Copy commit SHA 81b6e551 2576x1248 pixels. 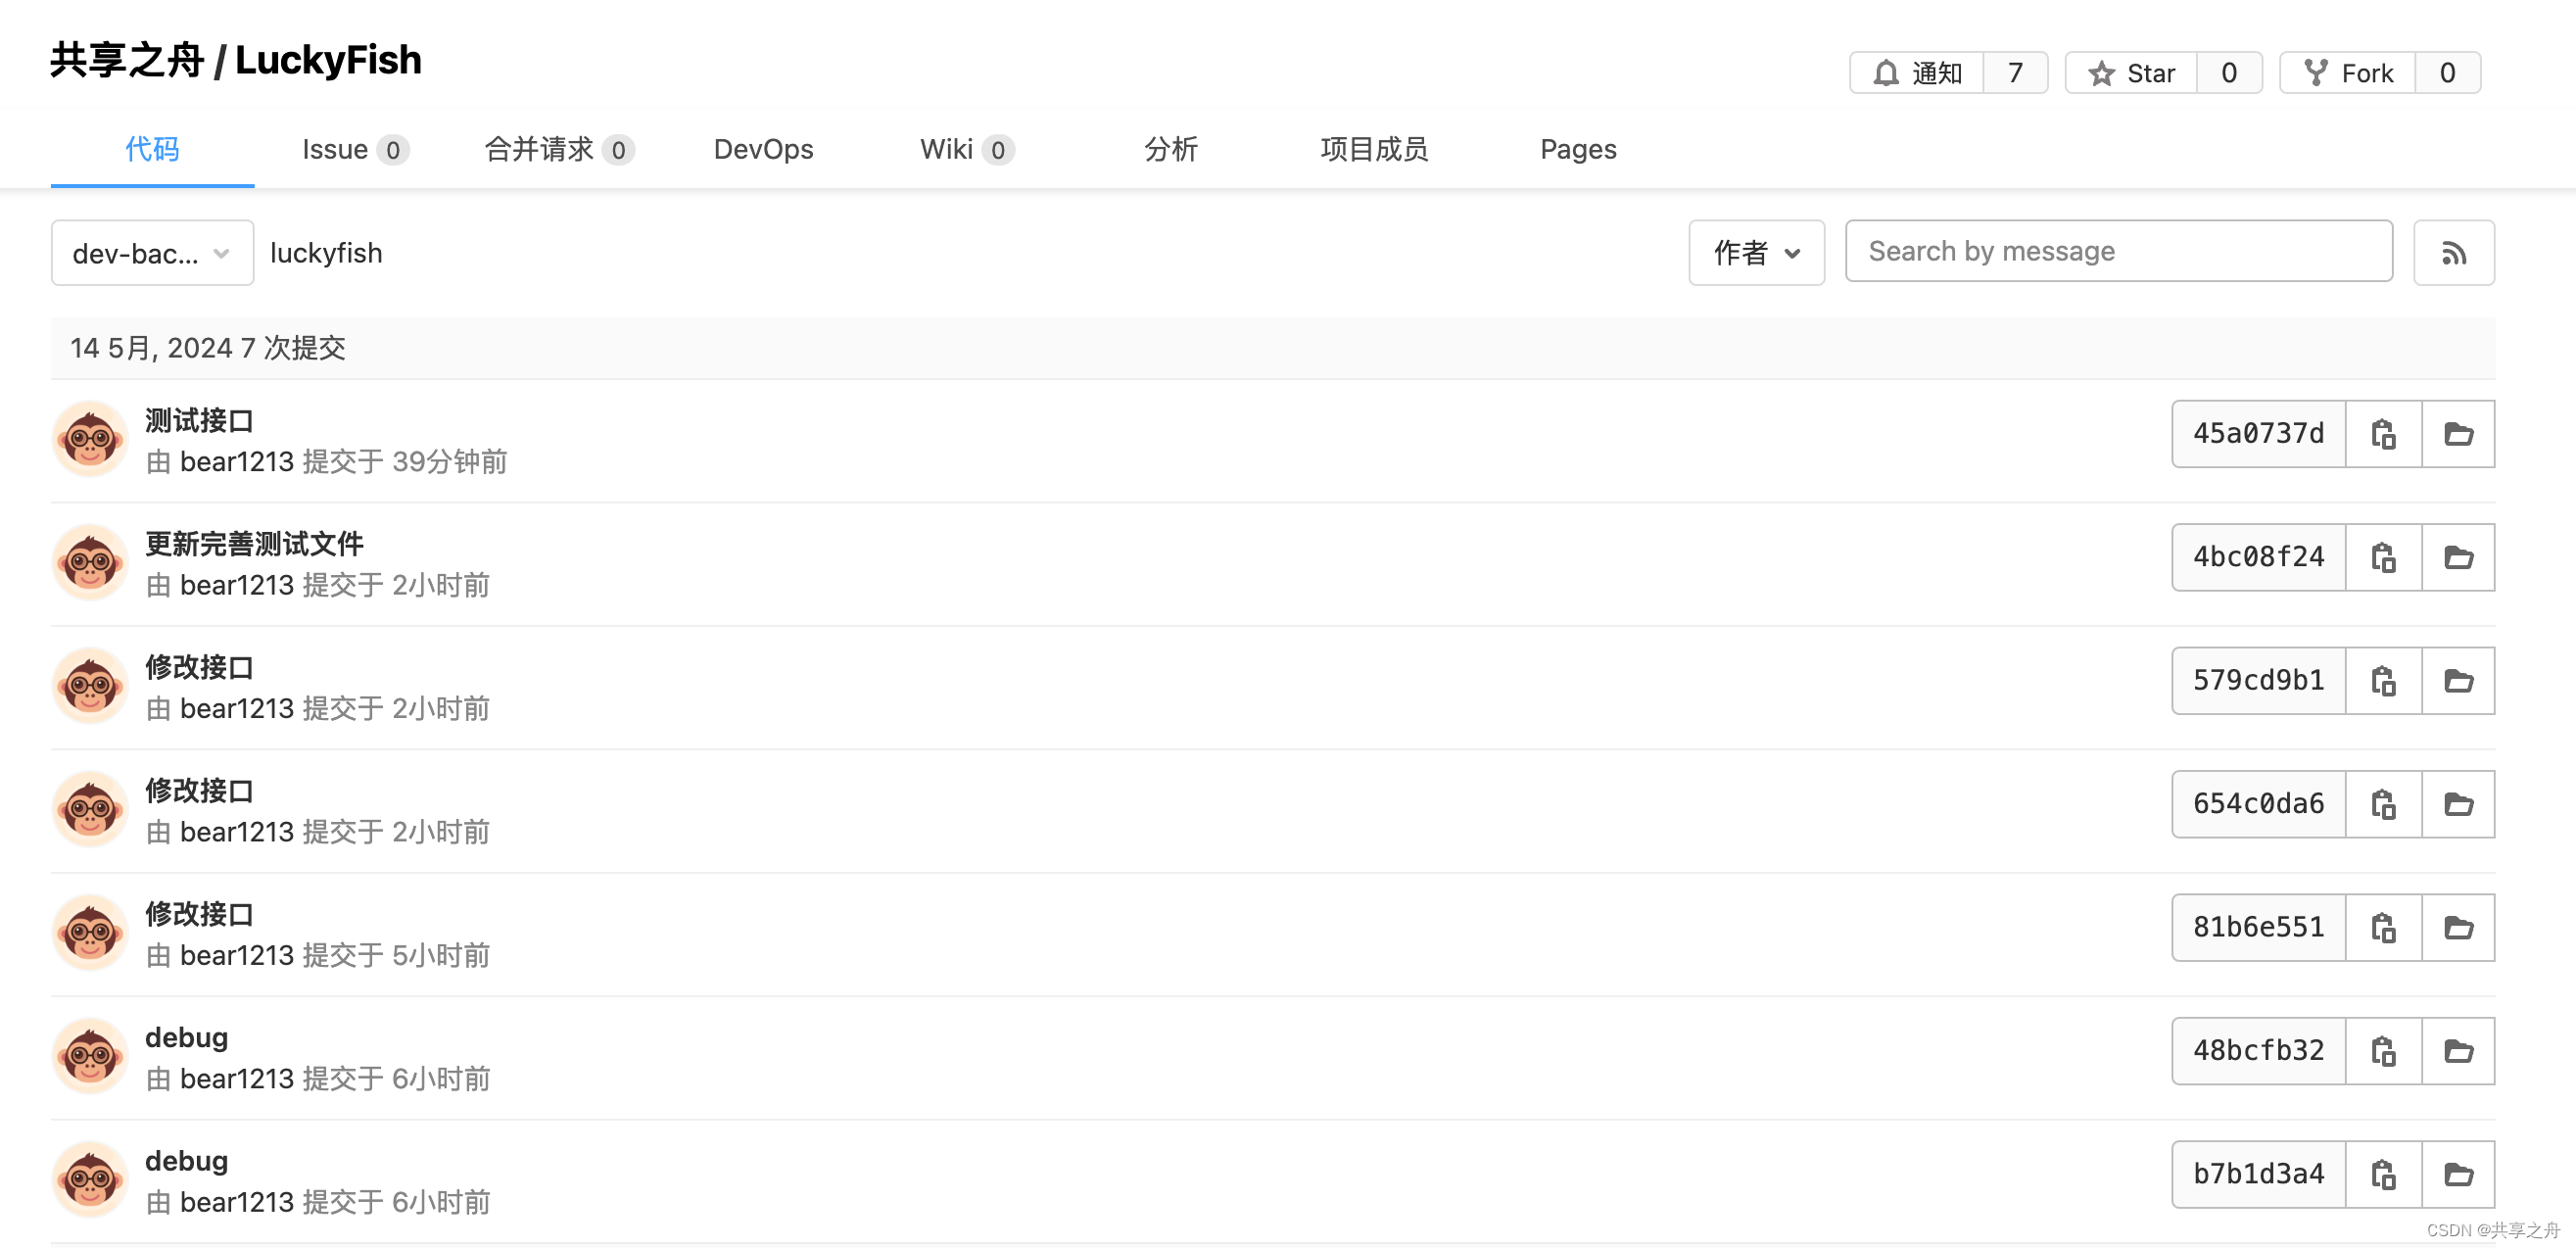2383,928
